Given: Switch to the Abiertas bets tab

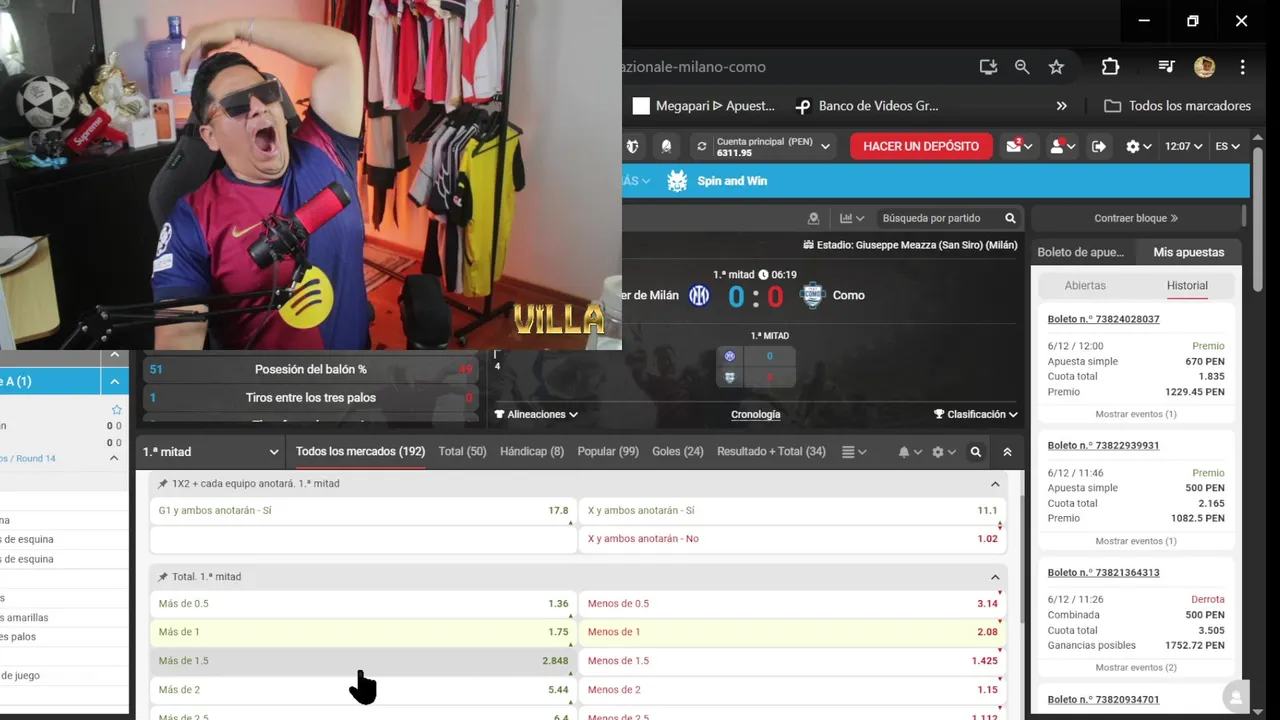Looking at the screenshot, I should pyautogui.click(x=1085, y=285).
